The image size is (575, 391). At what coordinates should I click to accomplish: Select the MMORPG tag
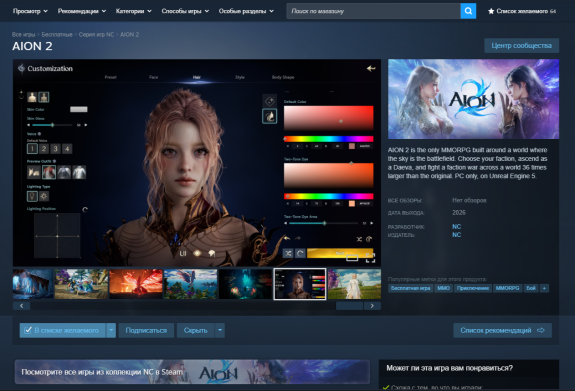click(x=508, y=288)
